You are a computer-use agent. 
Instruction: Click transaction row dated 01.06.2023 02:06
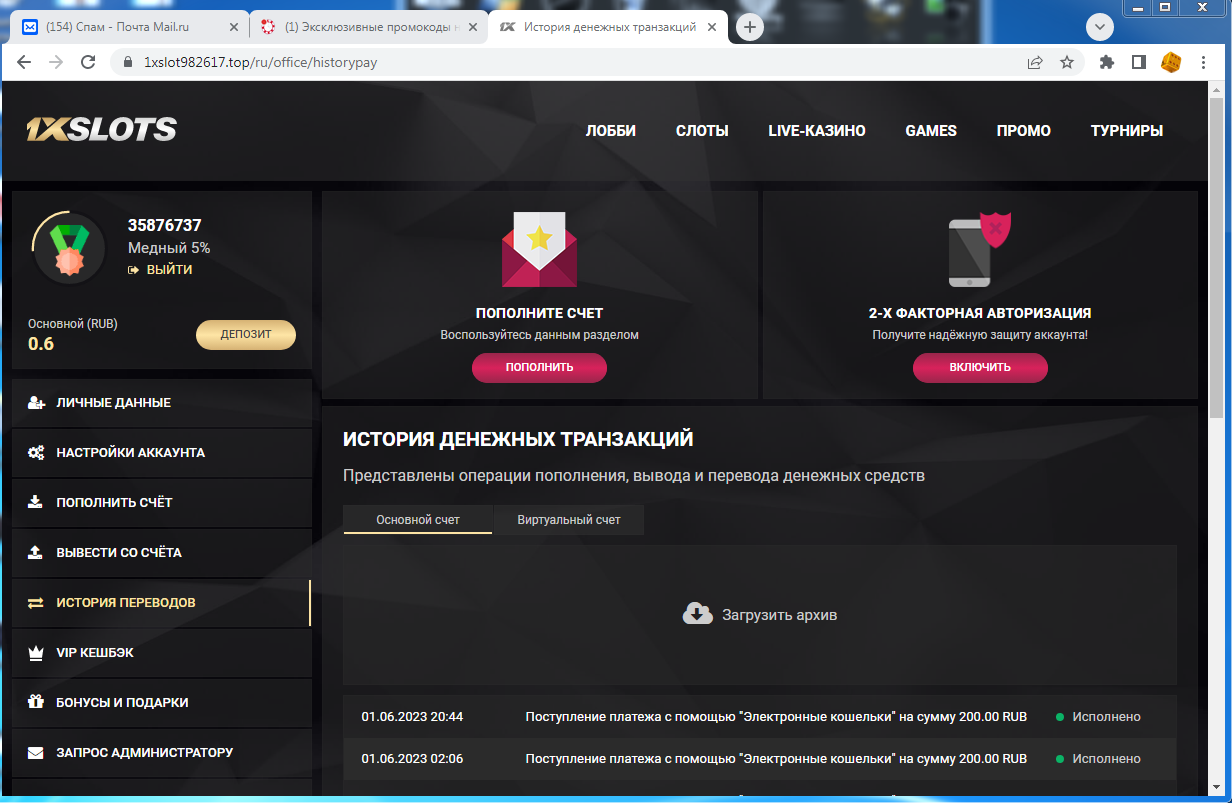click(x=760, y=759)
